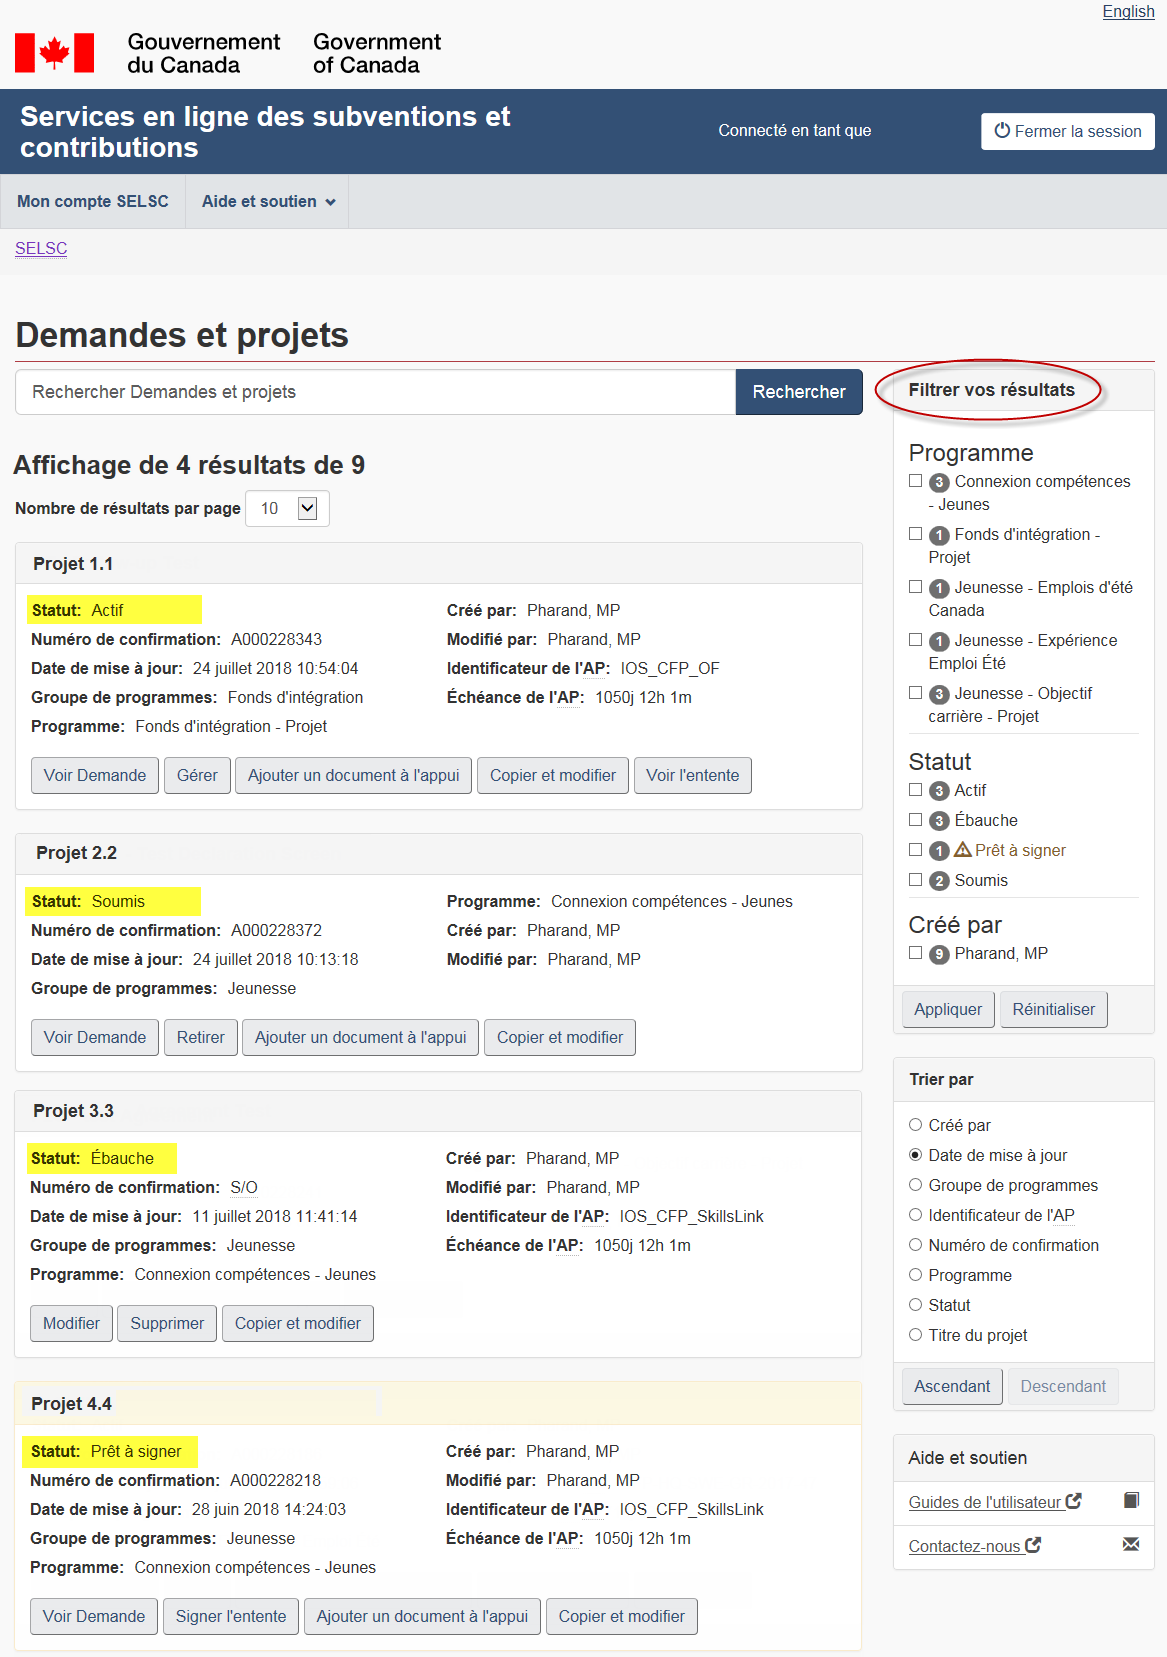The width and height of the screenshot is (1167, 1657).
Task: Expand the Aide et soutien menu
Action: (268, 202)
